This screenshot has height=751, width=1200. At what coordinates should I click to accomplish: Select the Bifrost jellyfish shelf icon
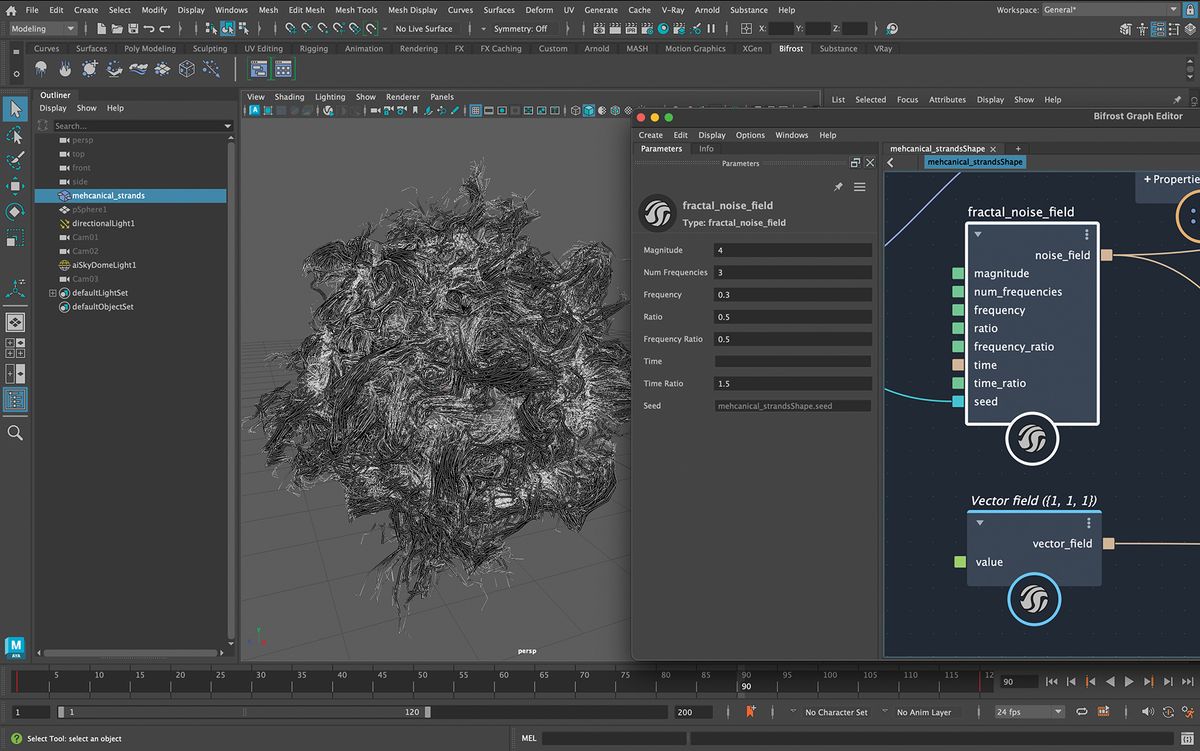point(41,70)
